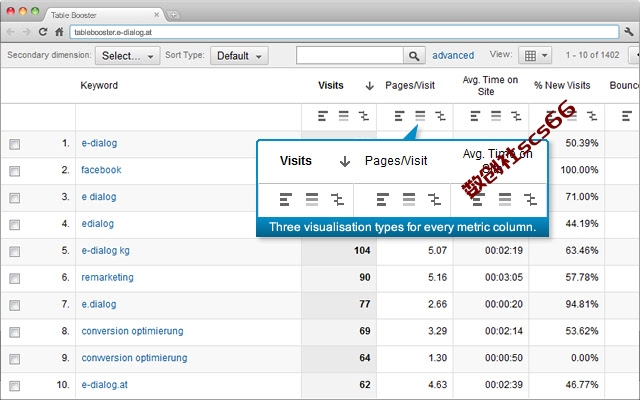Image resolution: width=640 pixels, height=400 pixels.
Task: Open keyword link edialog
Action: coord(98,224)
